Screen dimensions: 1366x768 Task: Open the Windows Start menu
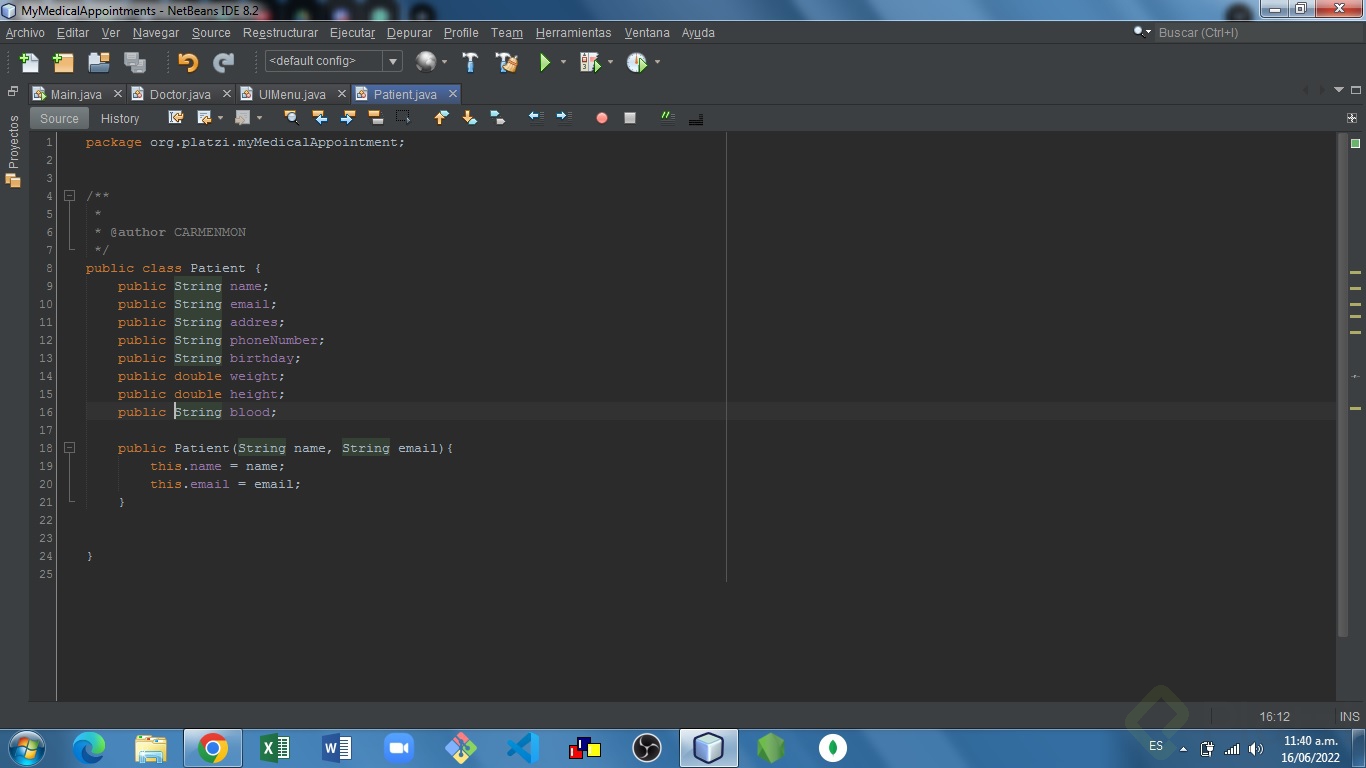(x=26, y=748)
